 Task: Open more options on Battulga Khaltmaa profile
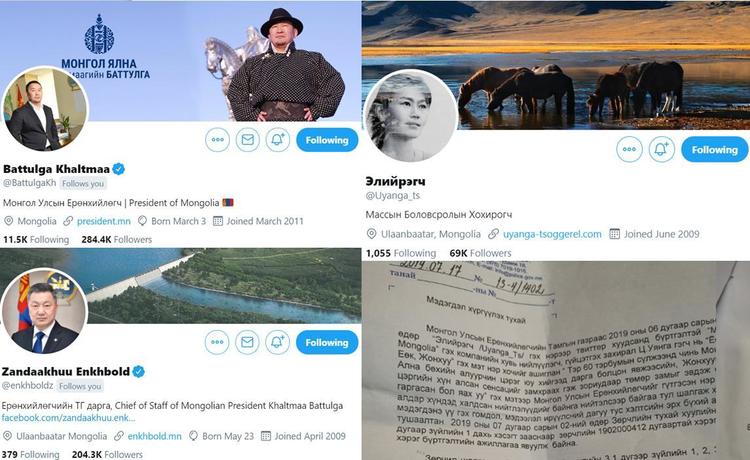[218, 140]
